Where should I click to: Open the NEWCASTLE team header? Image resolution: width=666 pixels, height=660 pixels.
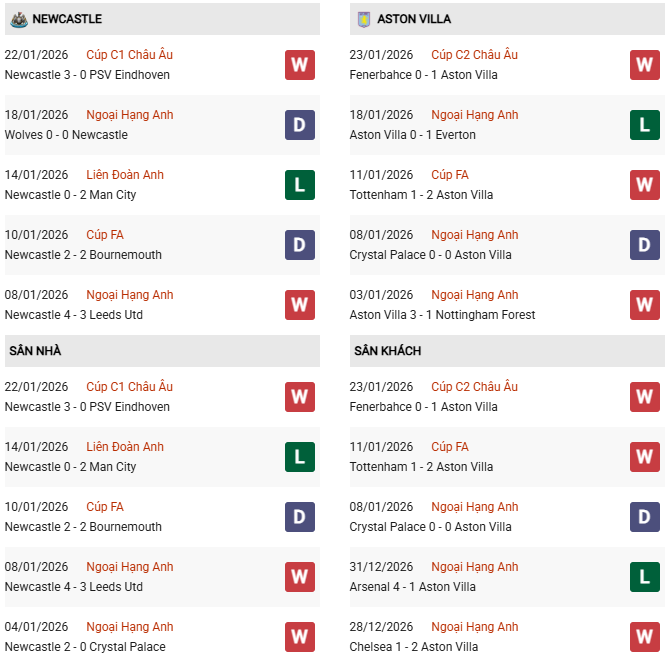point(67,19)
